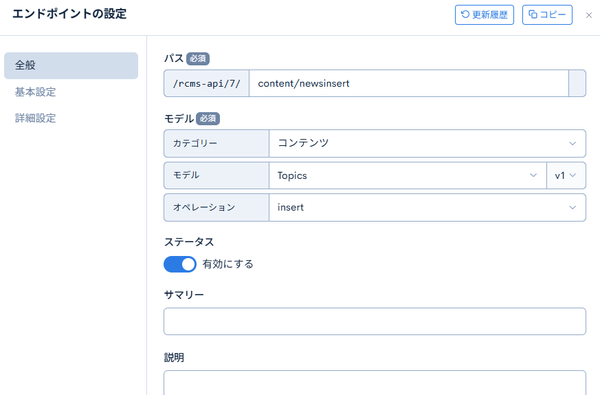The image size is (600, 395).
Task: Click the 有効にする label text
Action: (x=228, y=264)
